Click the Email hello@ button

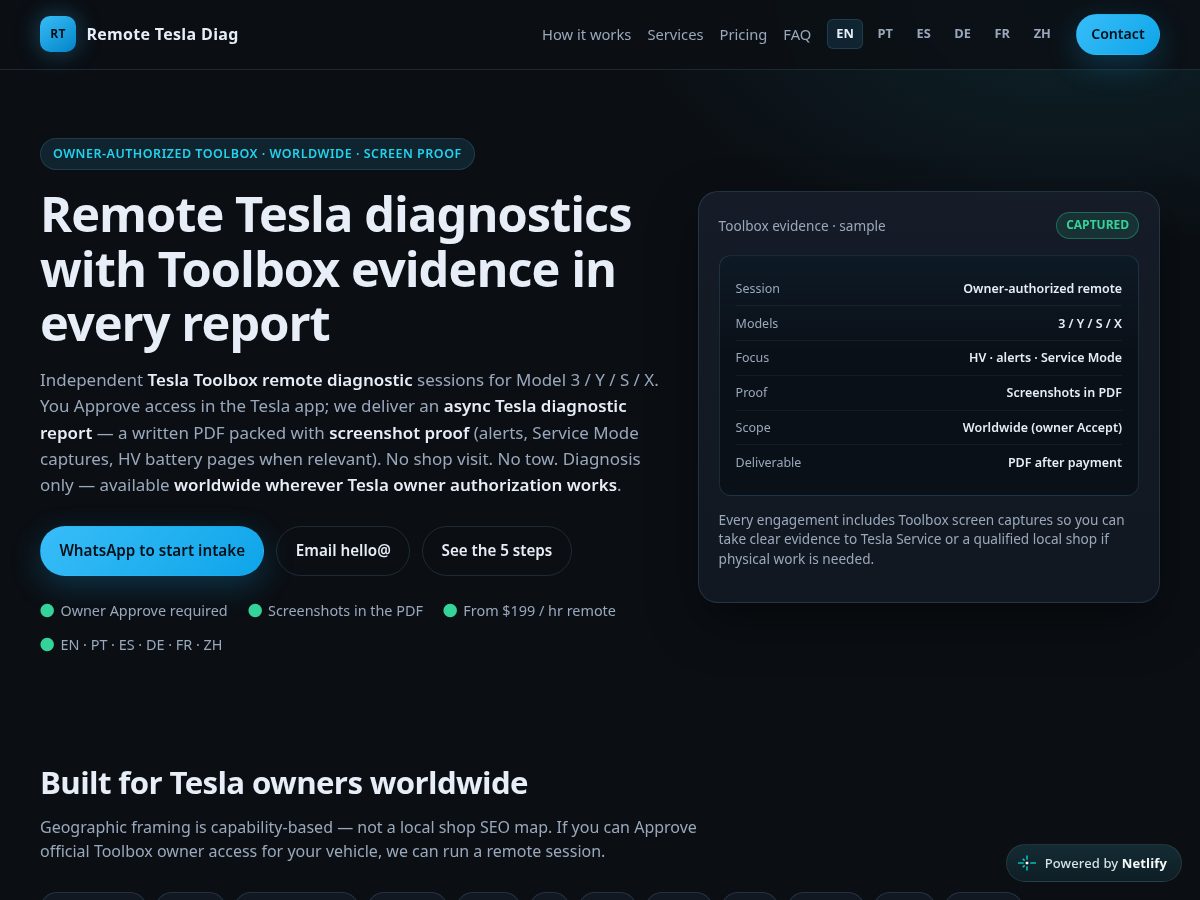(x=343, y=551)
